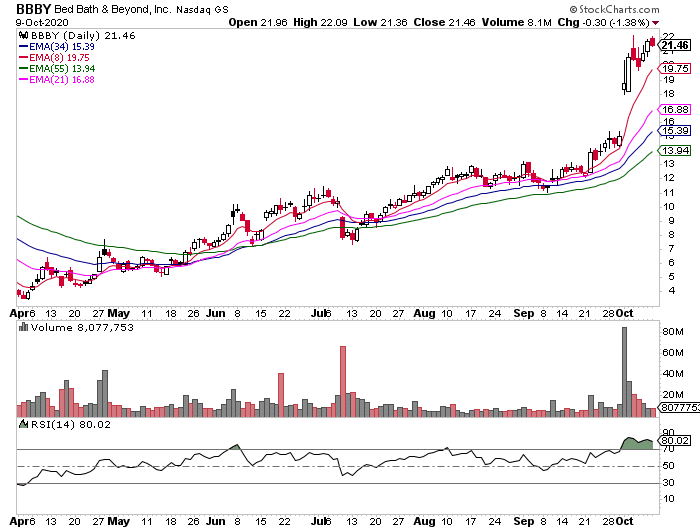This screenshot has height=530, width=700.
Task: Click the 15.39 EMA price tag
Action: point(675,131)
